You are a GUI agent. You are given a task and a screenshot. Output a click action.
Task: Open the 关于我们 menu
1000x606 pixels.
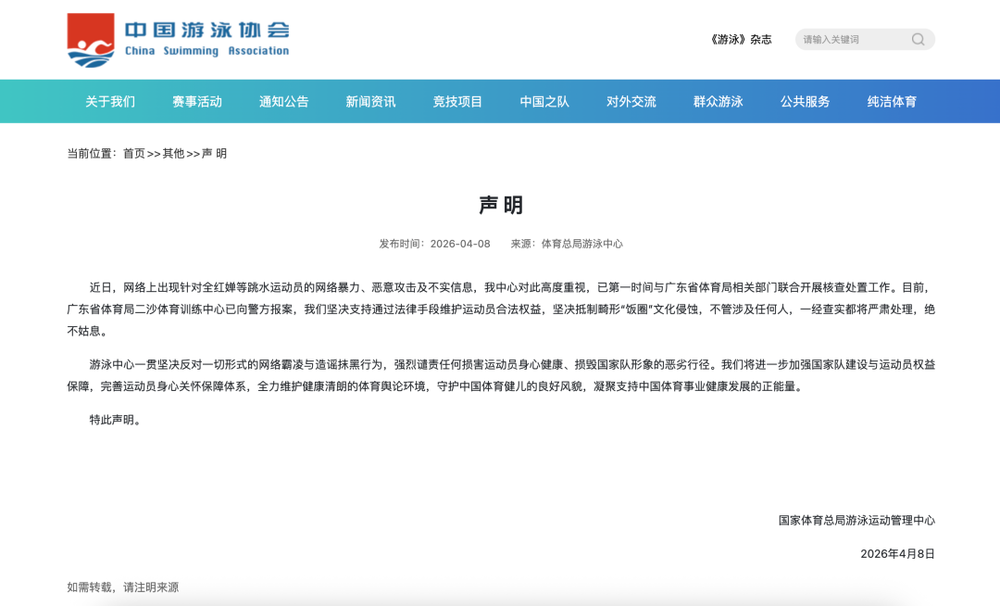pos(110,102)
